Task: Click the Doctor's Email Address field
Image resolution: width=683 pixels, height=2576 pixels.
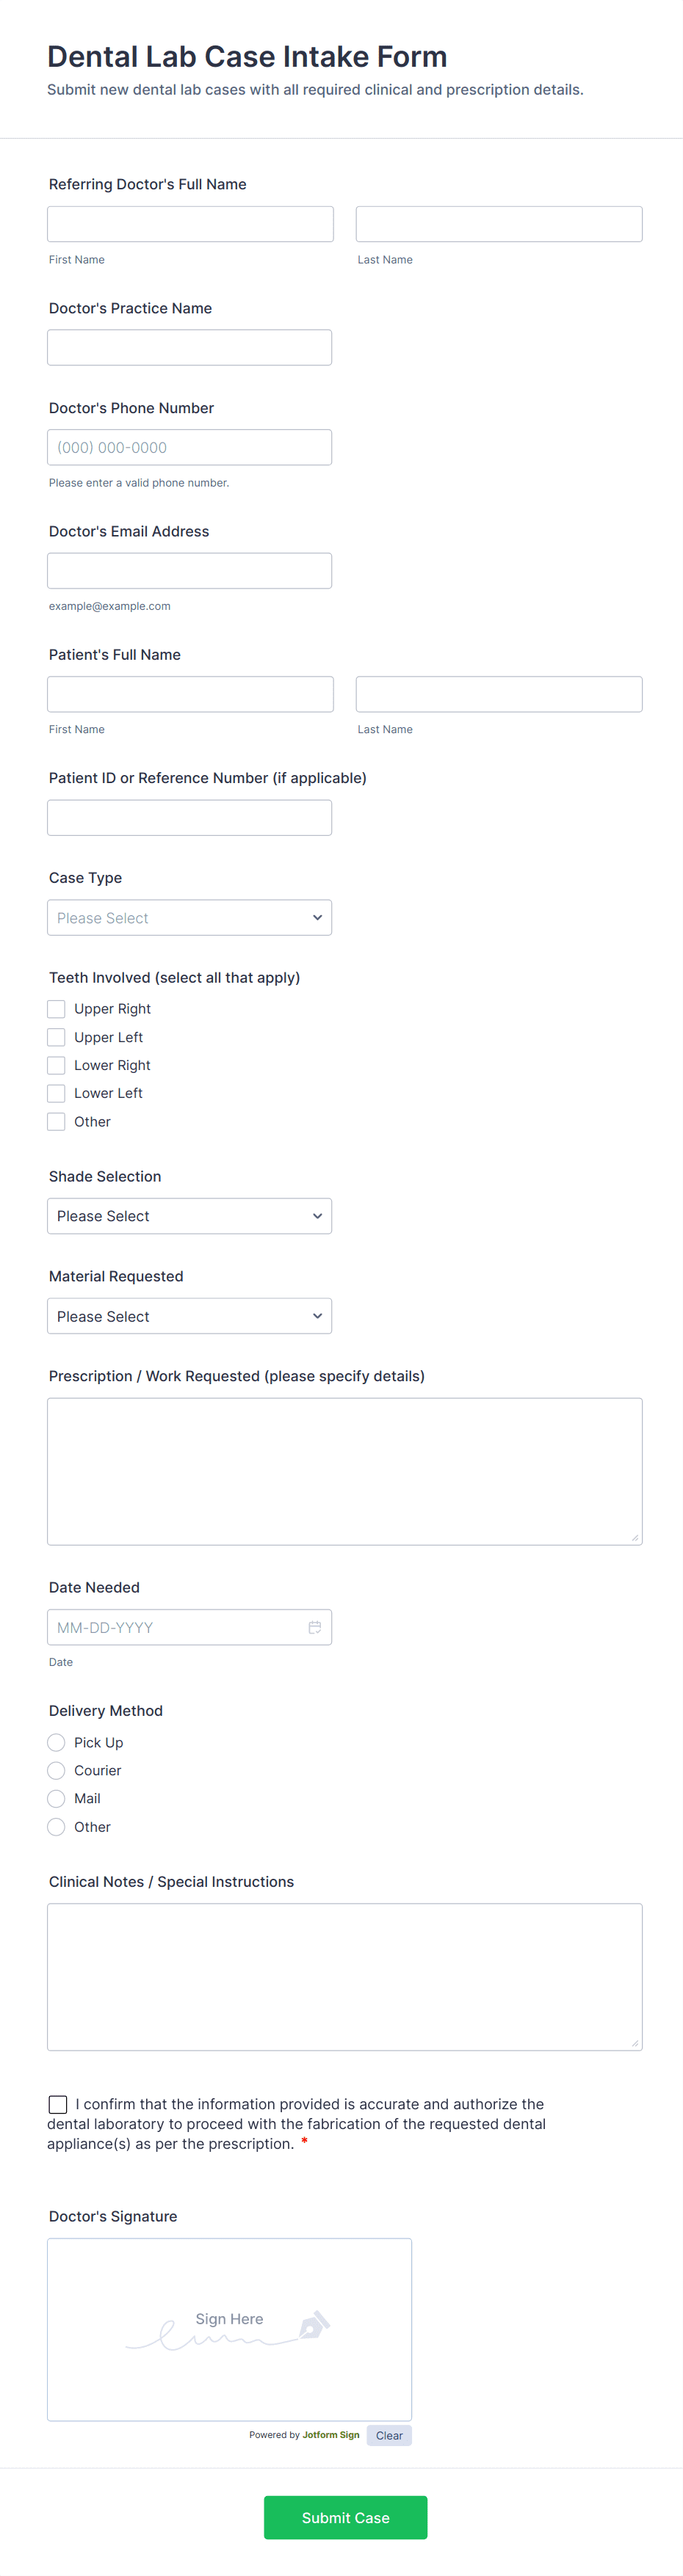Action: click(189, 571)
